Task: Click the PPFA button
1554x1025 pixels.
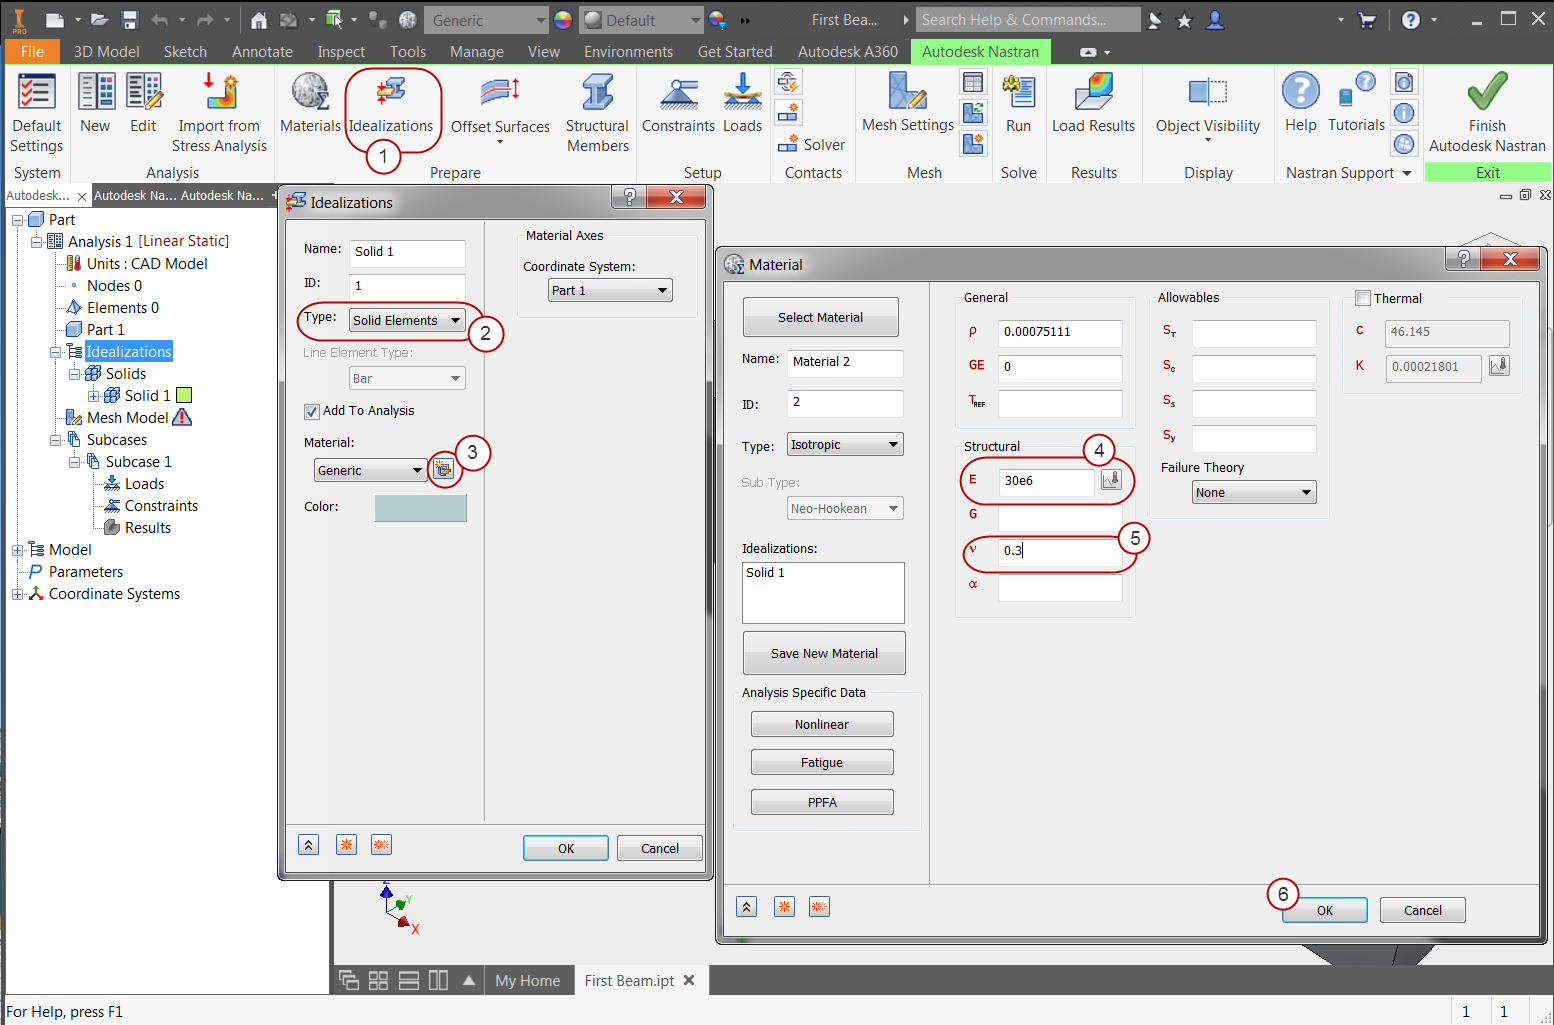Action: point(822,802)
